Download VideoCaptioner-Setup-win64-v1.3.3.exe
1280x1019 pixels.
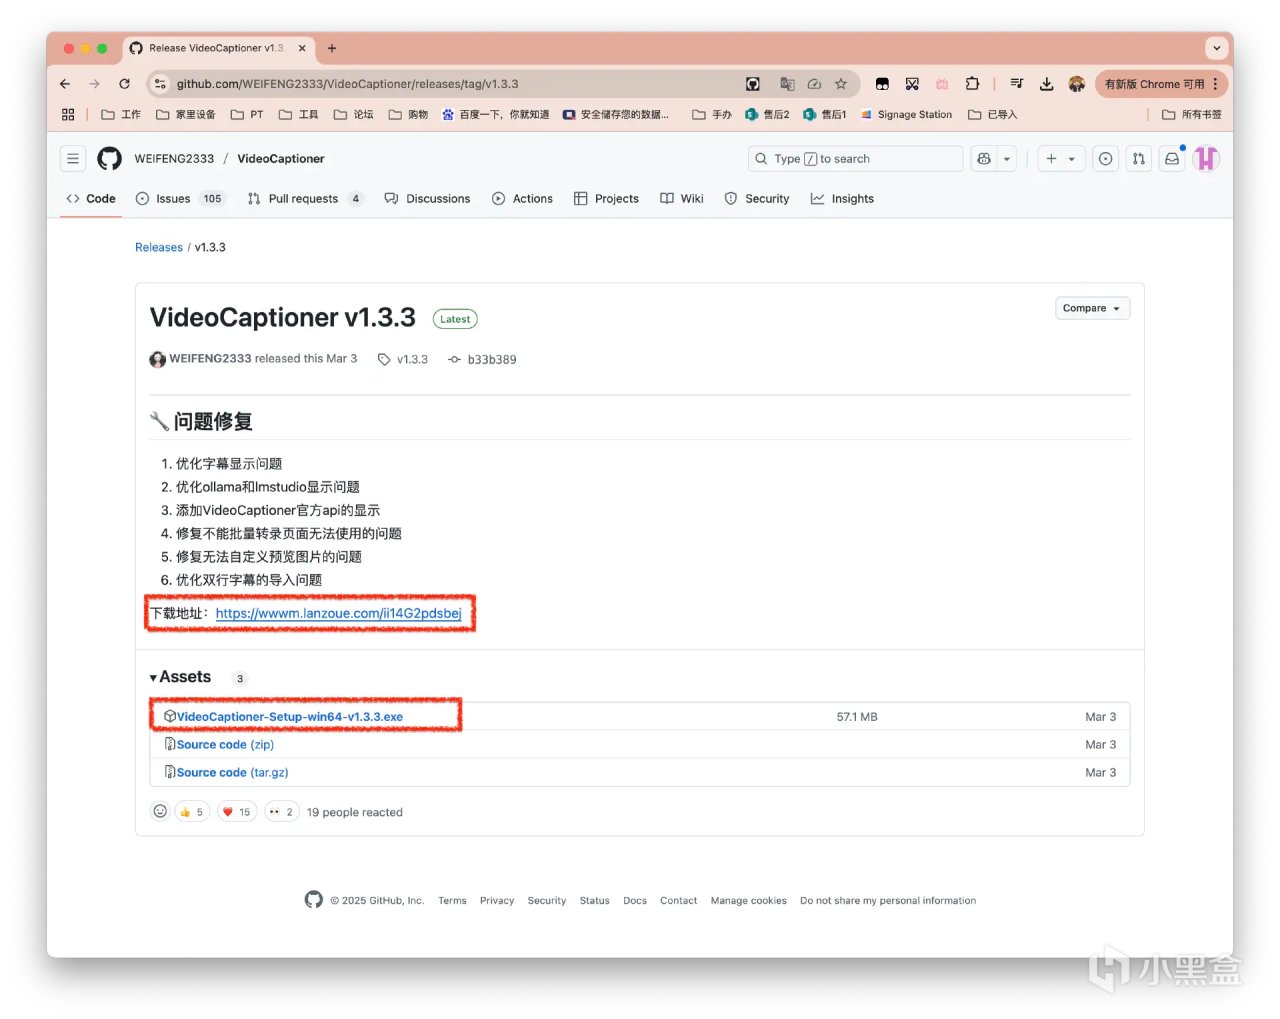pos(290,717)
